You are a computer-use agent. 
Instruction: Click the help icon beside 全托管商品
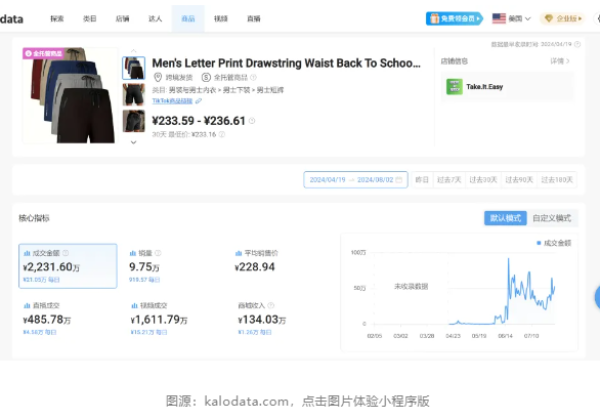(x=253, y=78)
